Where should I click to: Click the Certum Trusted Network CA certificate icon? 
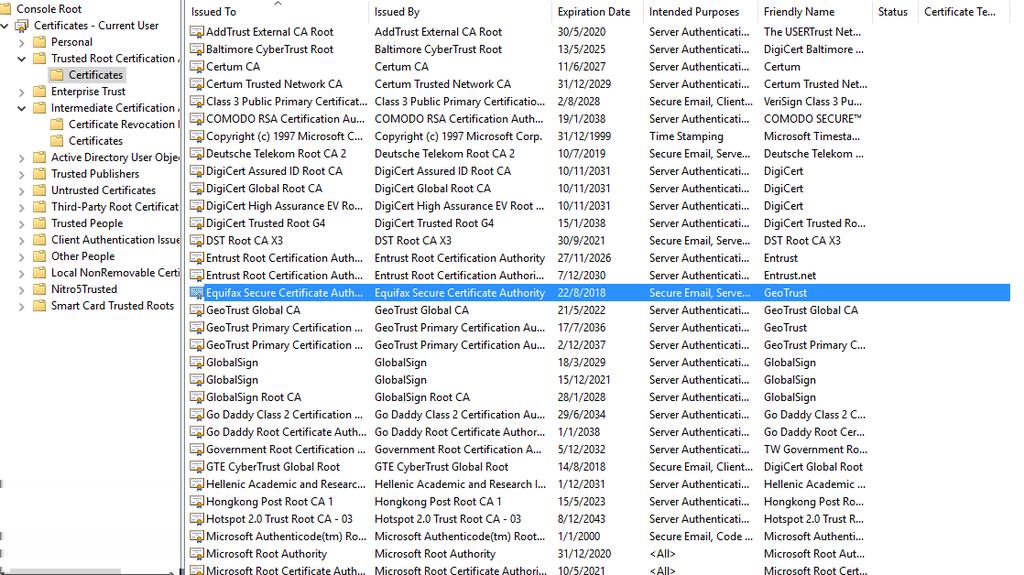197,84
